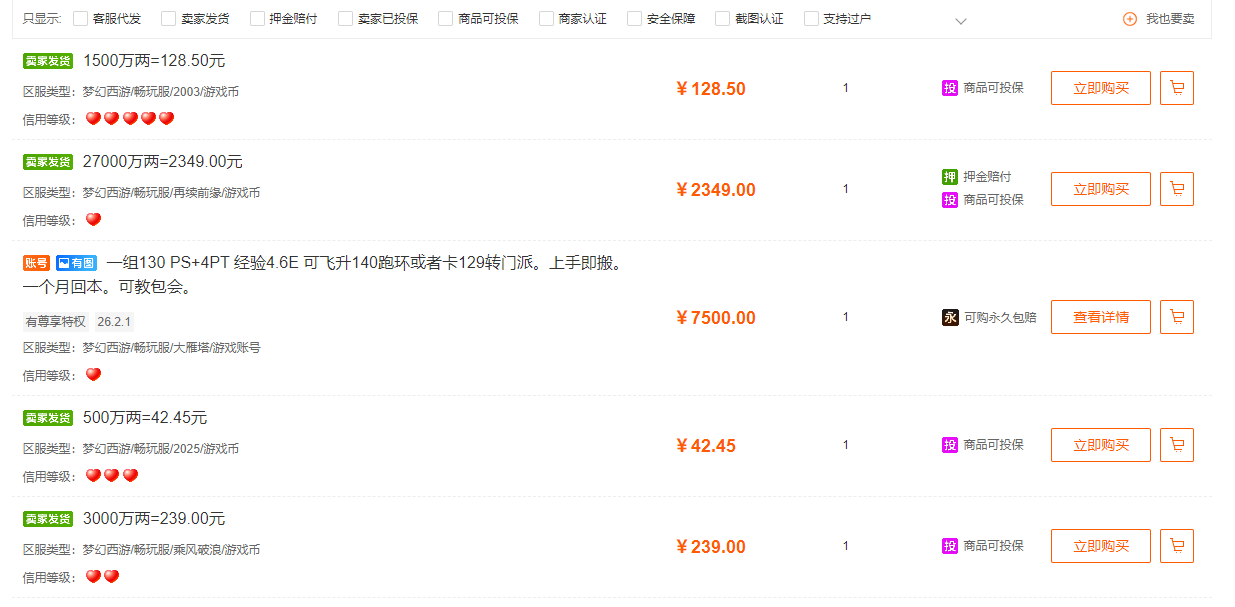Click the 立即购买 button on the 42.45 listing
1235x607 pixels.
point(1100,444)
